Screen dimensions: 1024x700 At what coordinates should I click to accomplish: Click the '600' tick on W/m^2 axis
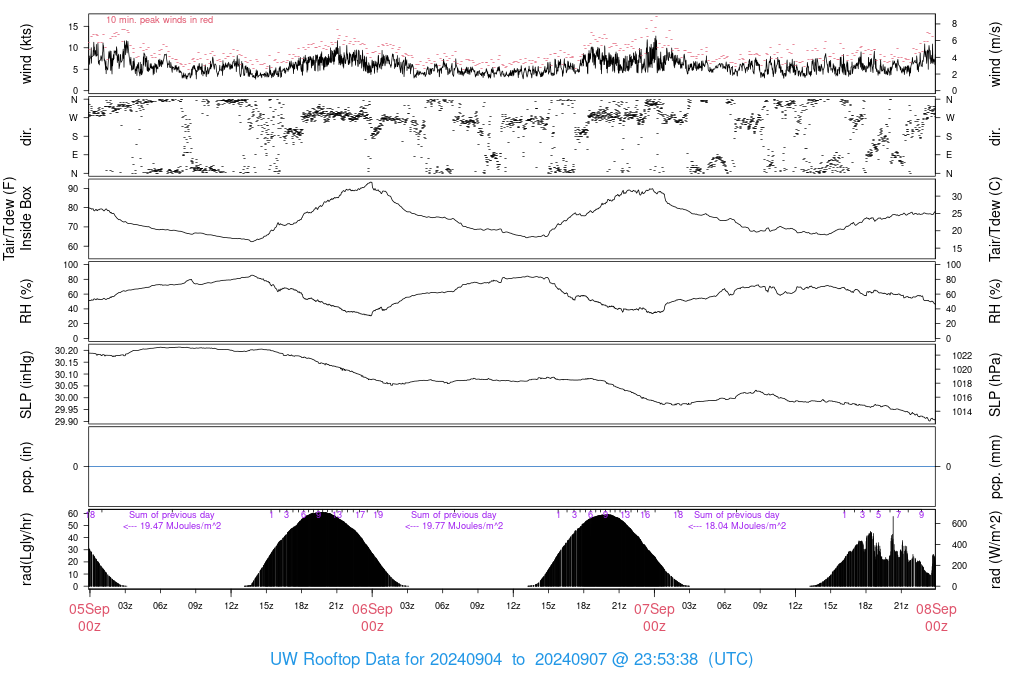pos(959,524)
